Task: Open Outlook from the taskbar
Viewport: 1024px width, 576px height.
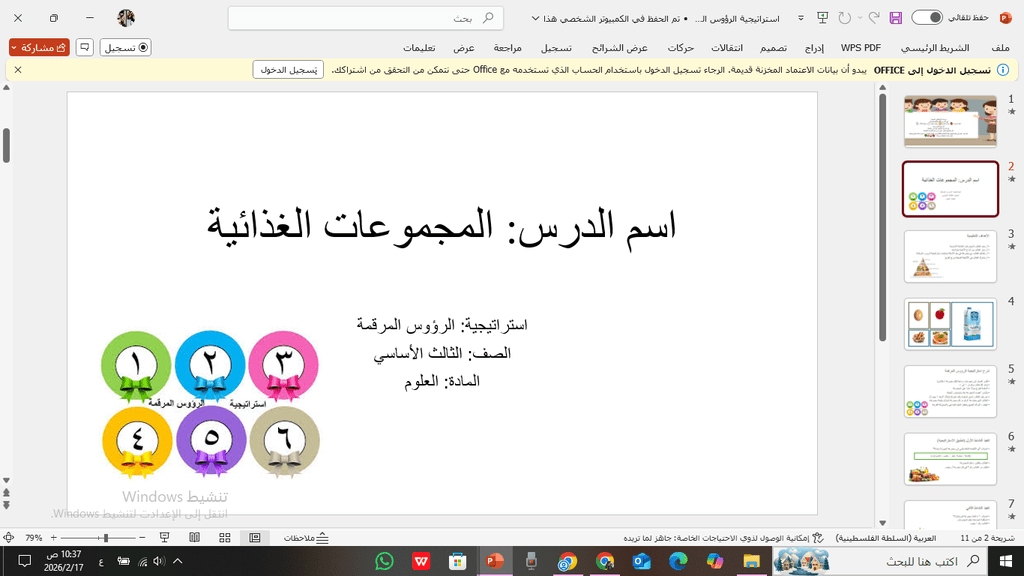Action: [641, 561]
